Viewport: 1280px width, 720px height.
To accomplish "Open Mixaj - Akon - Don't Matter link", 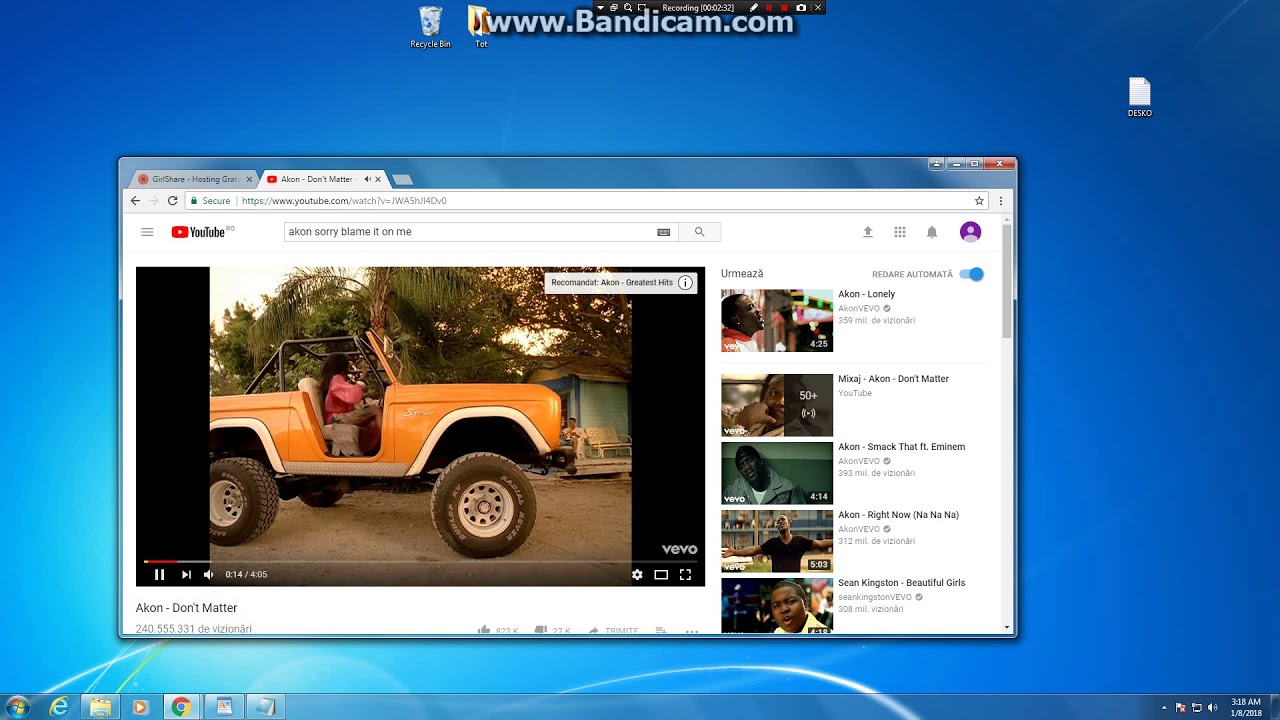I will tap(893, 379).
